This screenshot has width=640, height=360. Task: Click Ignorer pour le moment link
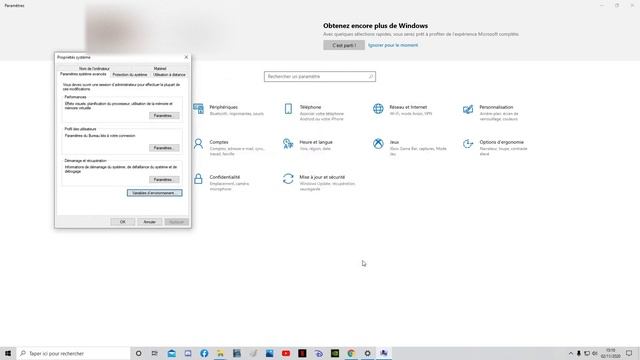coord(393,45)
